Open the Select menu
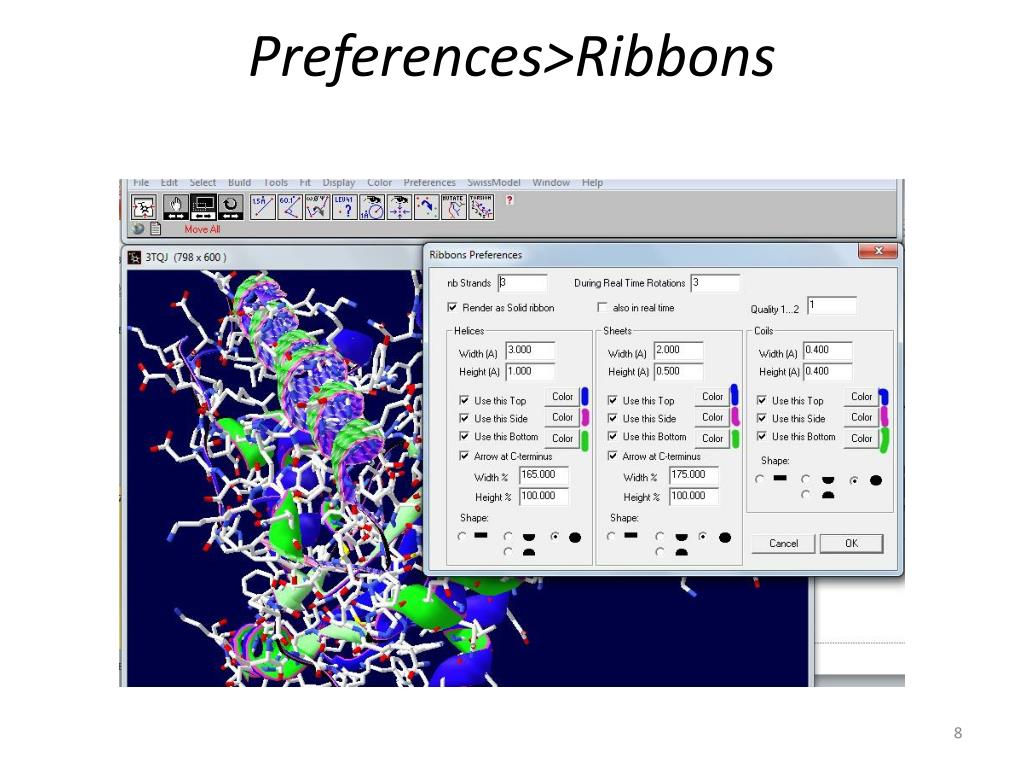The height and width of the screenshot is (768, 1024). pyautogui.click(x=202, y=183)
